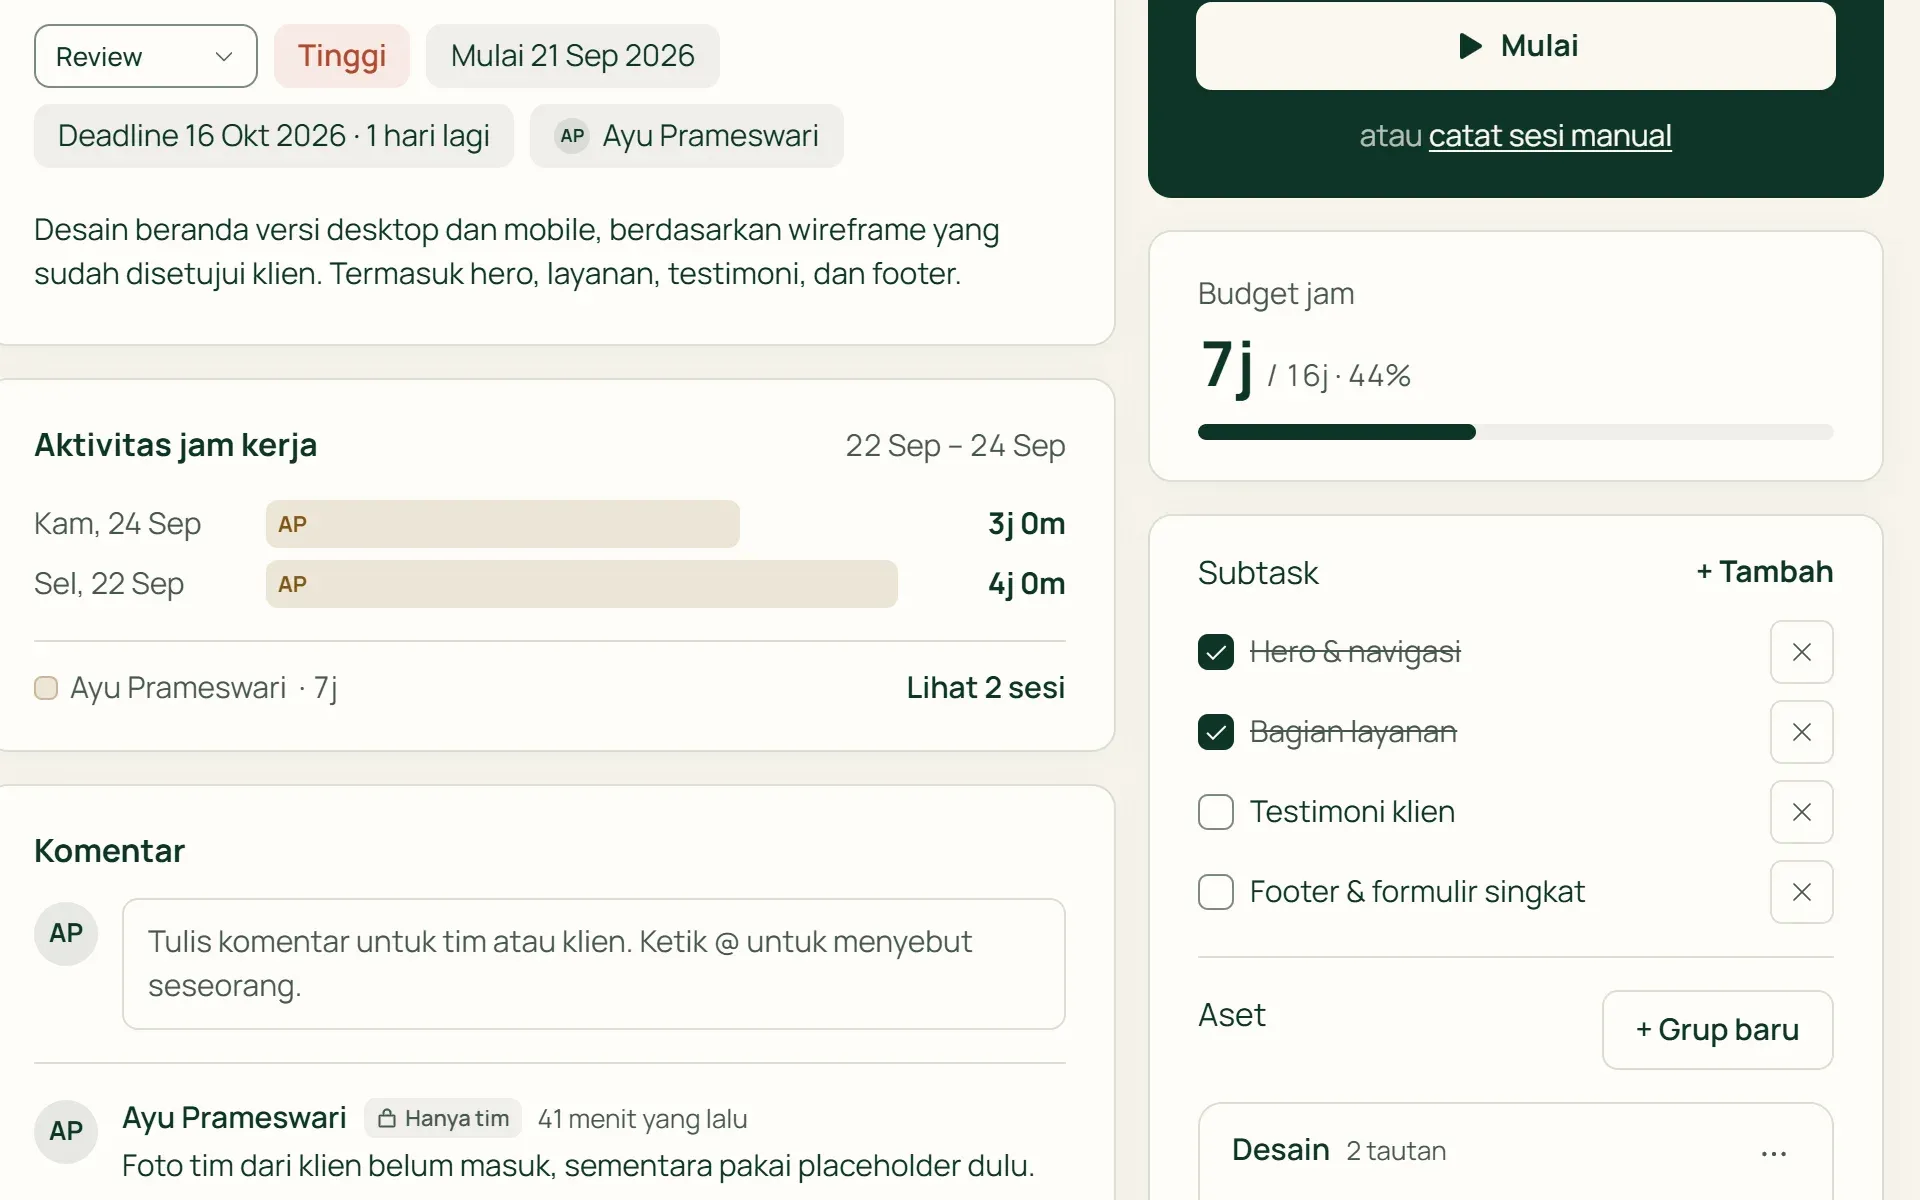Open the Desain group more options menu
The image size is (1920, 1200).
[x=1774, y=1153]
